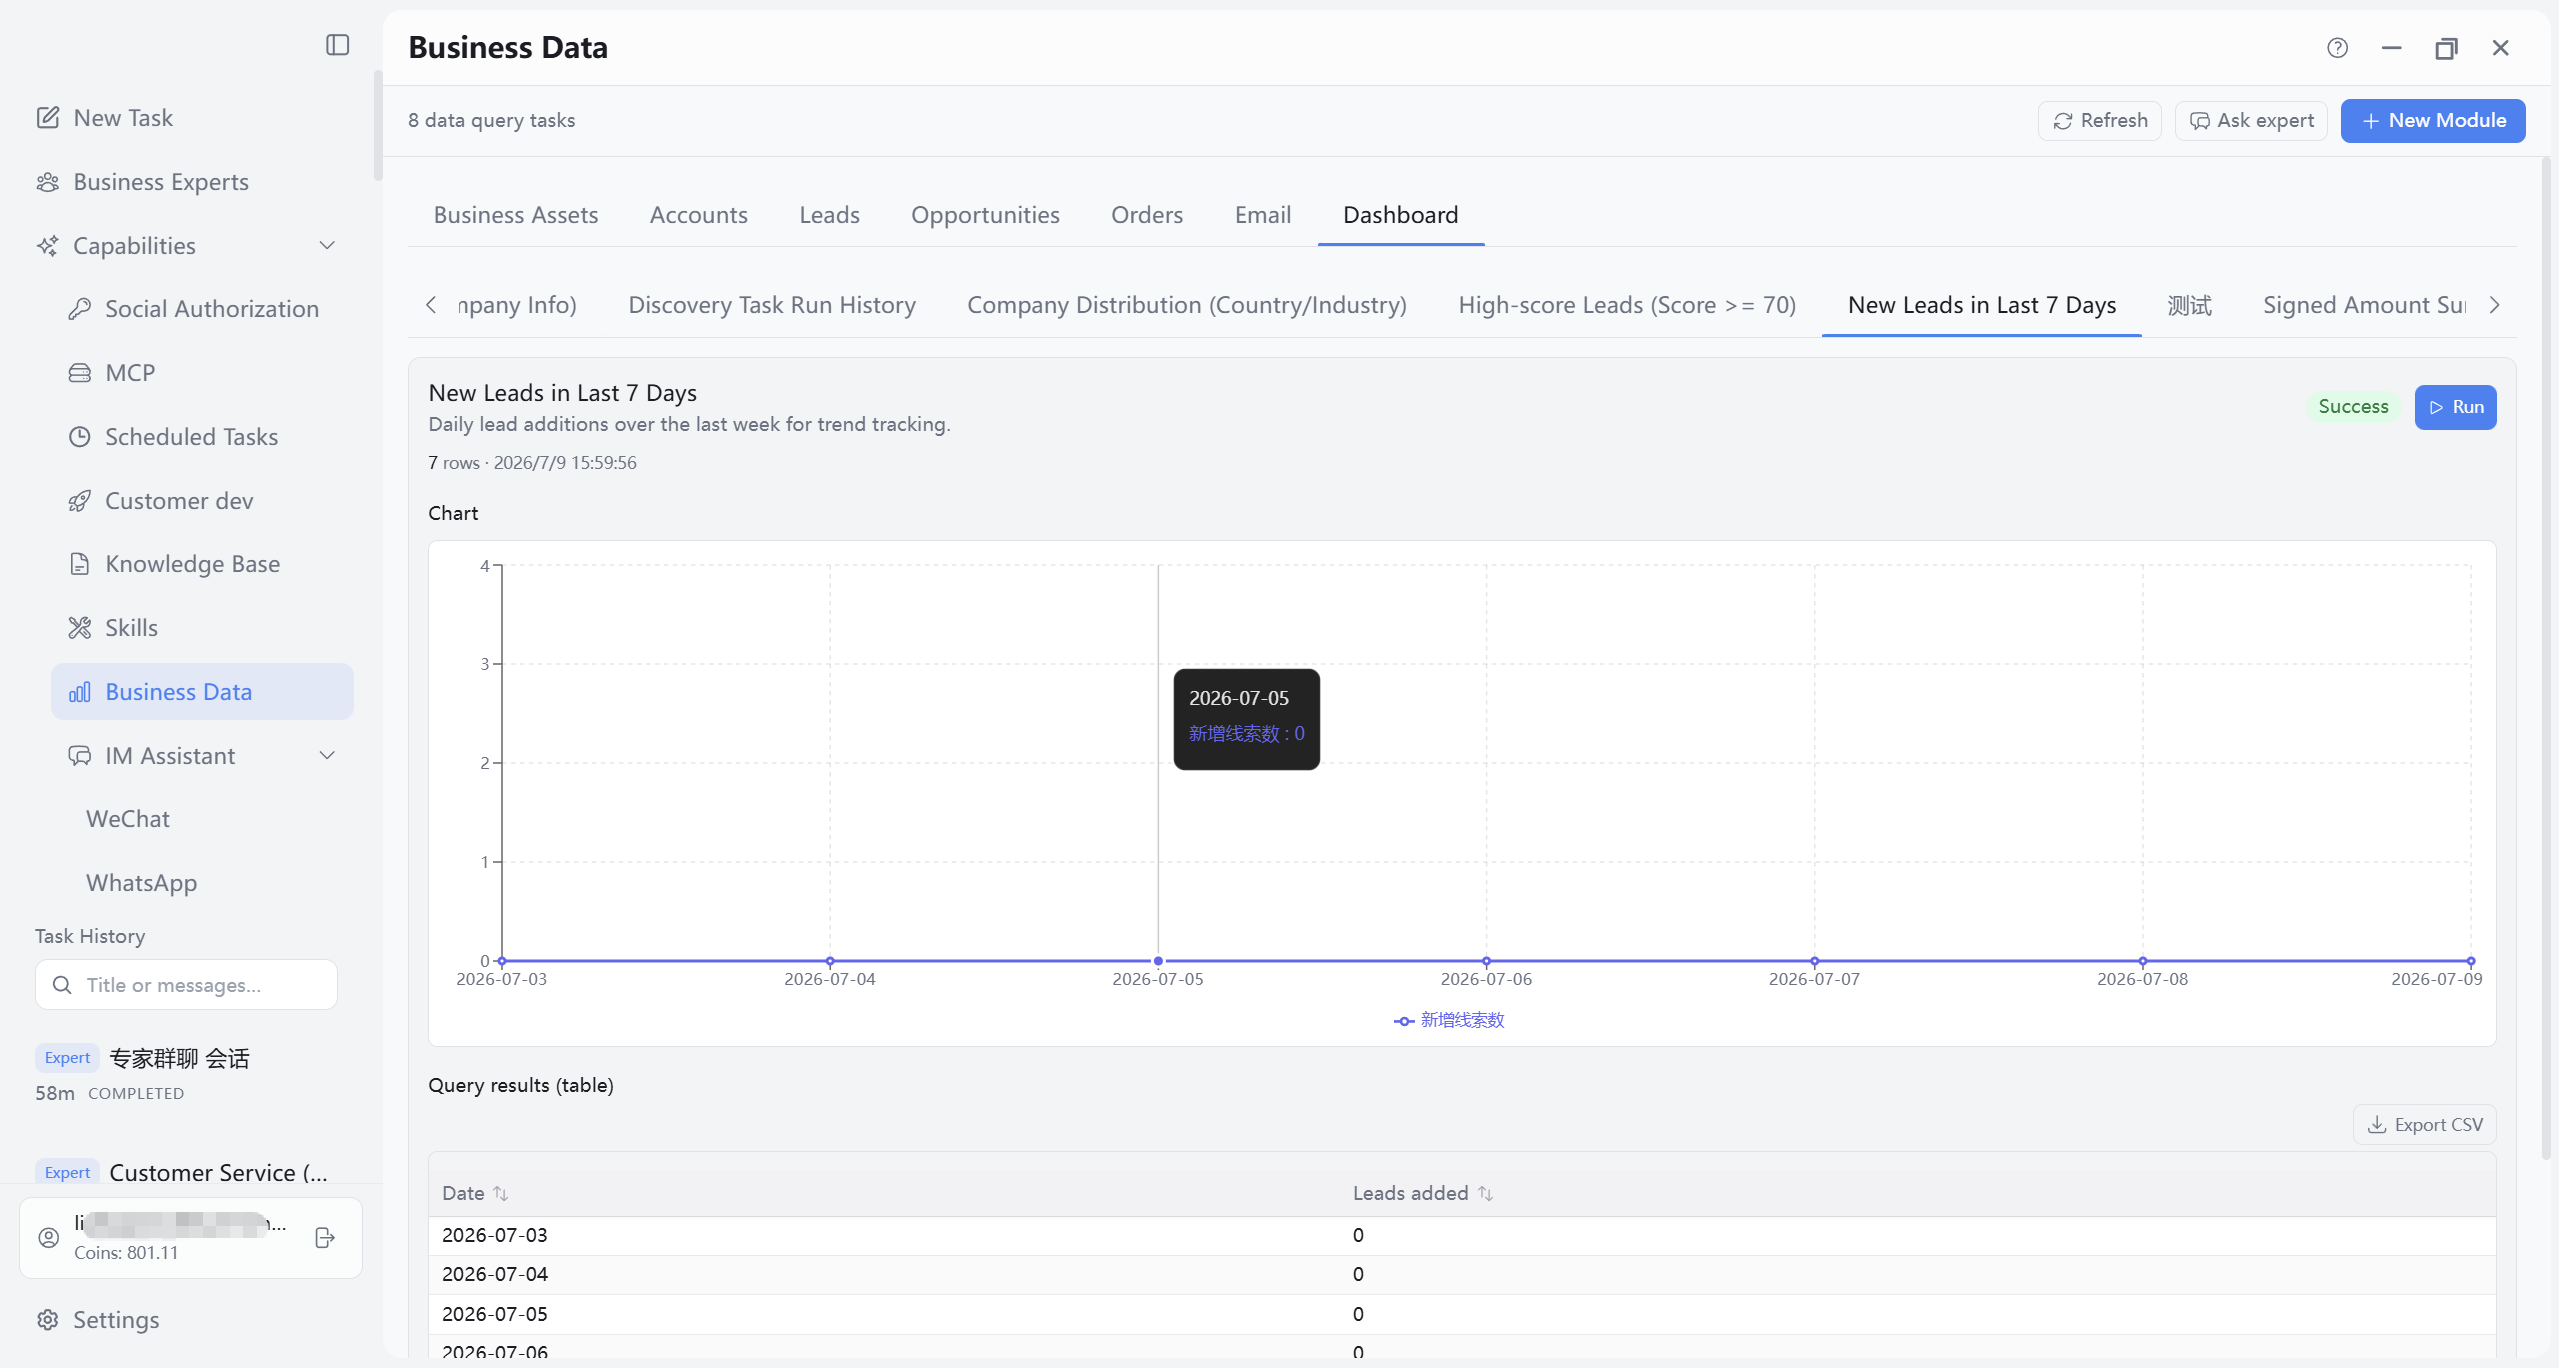Select the 2026-07-04 table row
This screenshot has width=2559, height=1368.
coord(1462,1274)
